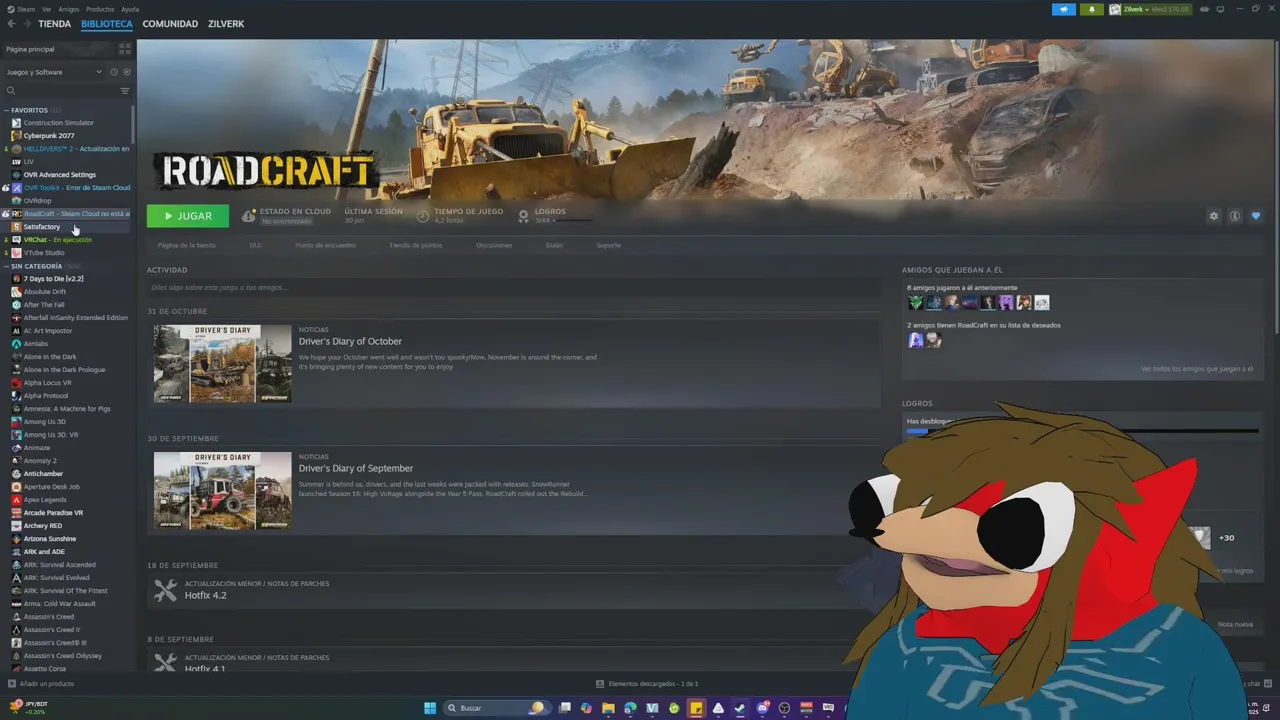Click the taskbar Buscar search box

click(496, 708)
